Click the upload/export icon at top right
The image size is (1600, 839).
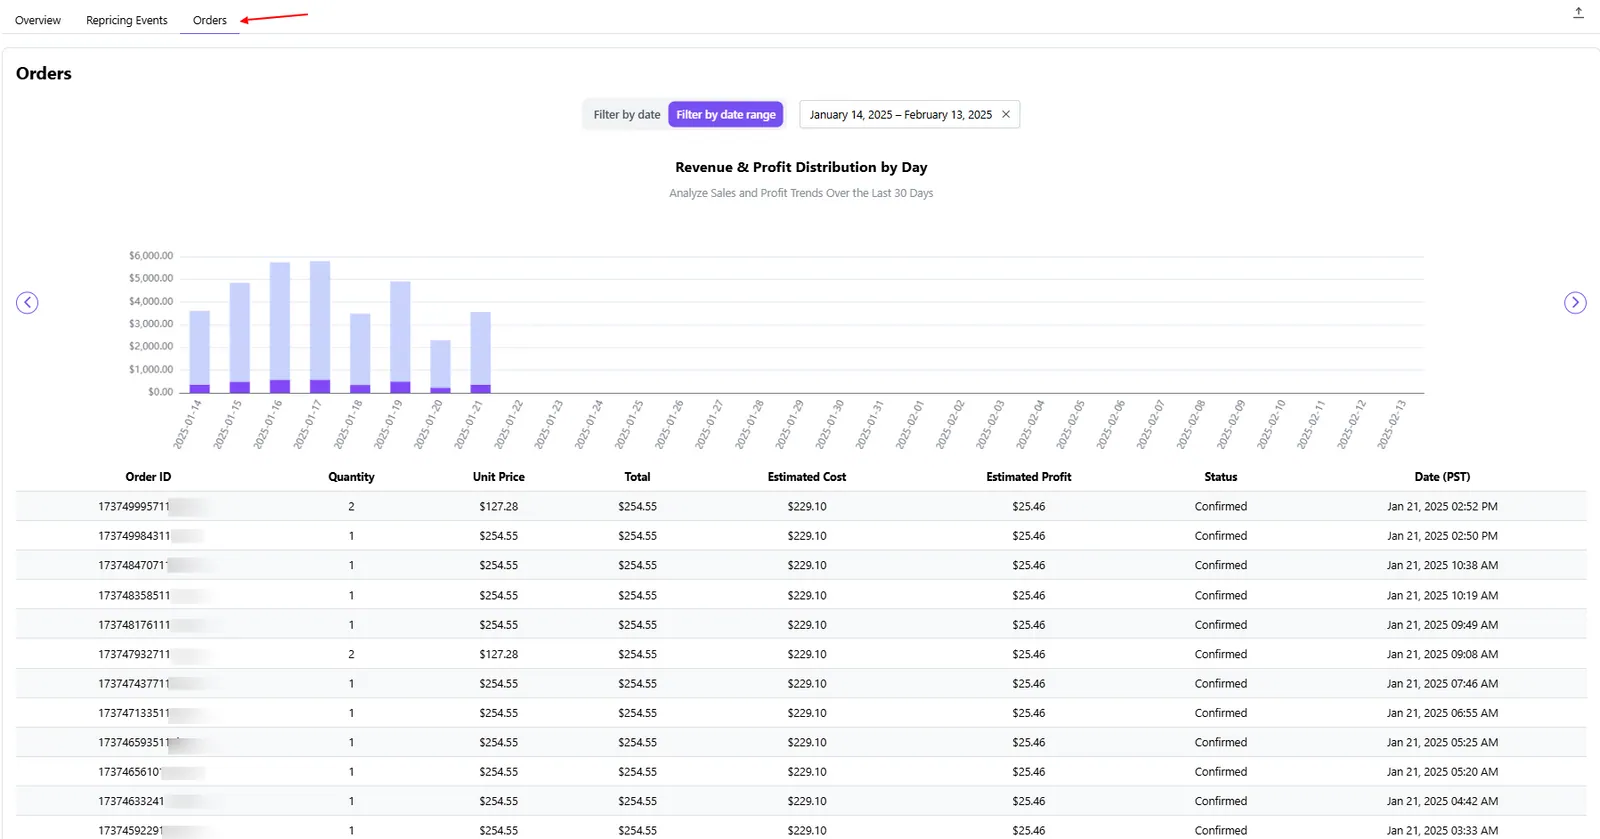tap(1578, 13)
